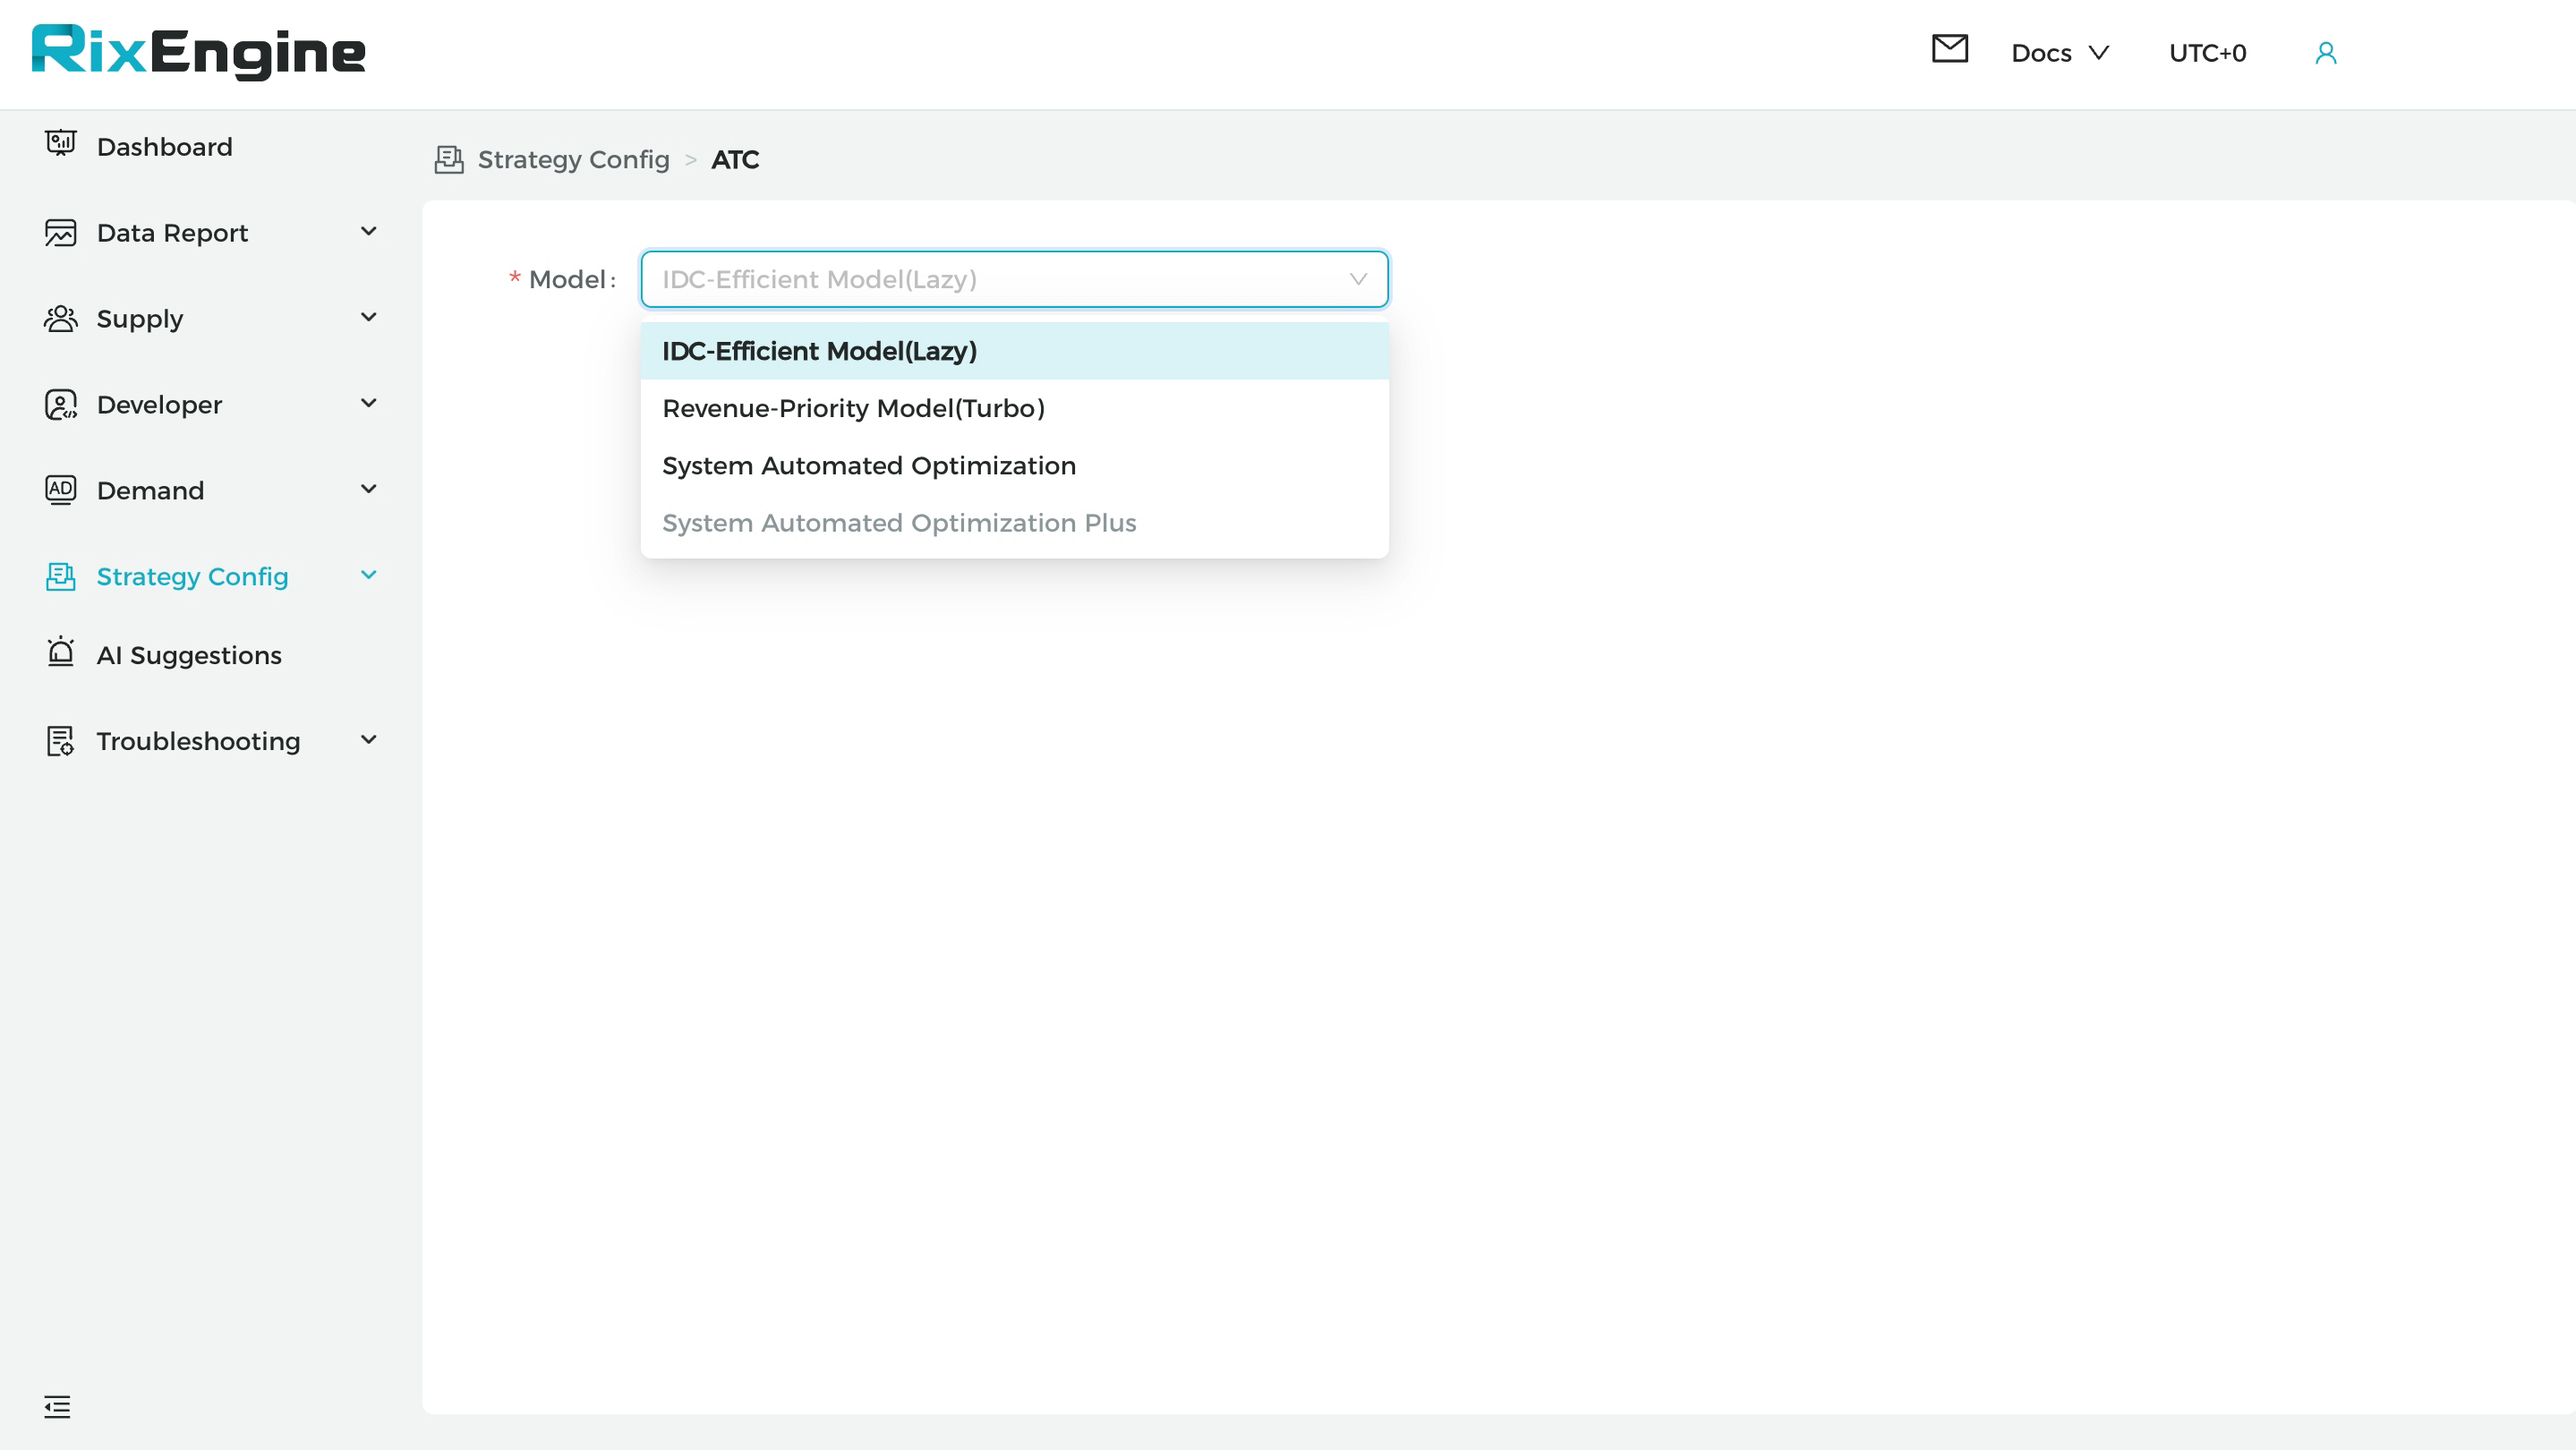
Task: Open the user profile icon
Action: click(2326, 53)
